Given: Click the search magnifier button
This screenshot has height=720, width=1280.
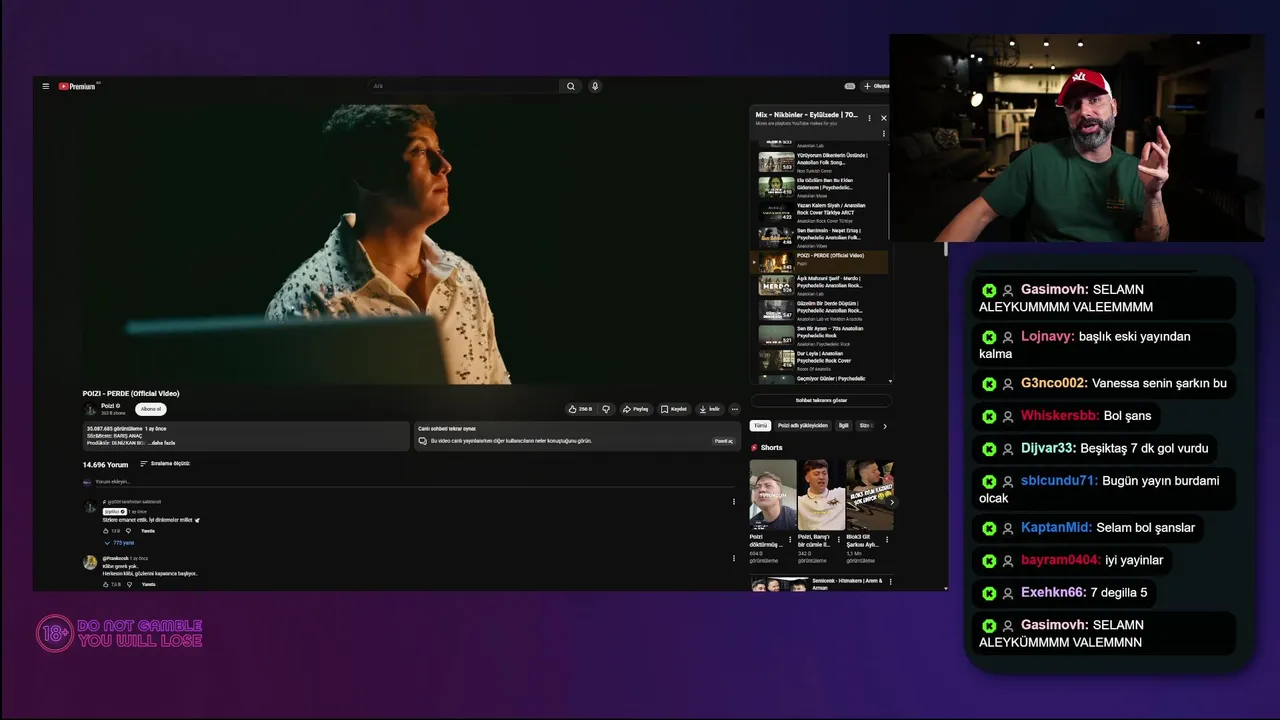Looking at the screenshot, I should (x=571, y=86).
